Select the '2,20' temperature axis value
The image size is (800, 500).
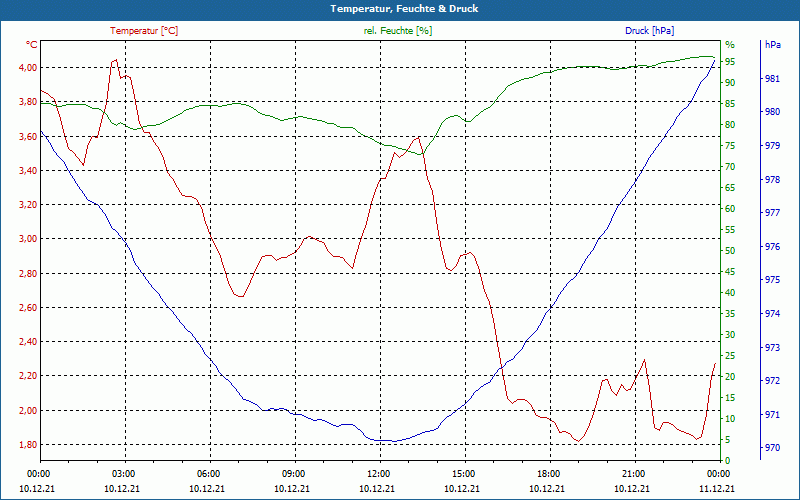(x=28, y=376)
